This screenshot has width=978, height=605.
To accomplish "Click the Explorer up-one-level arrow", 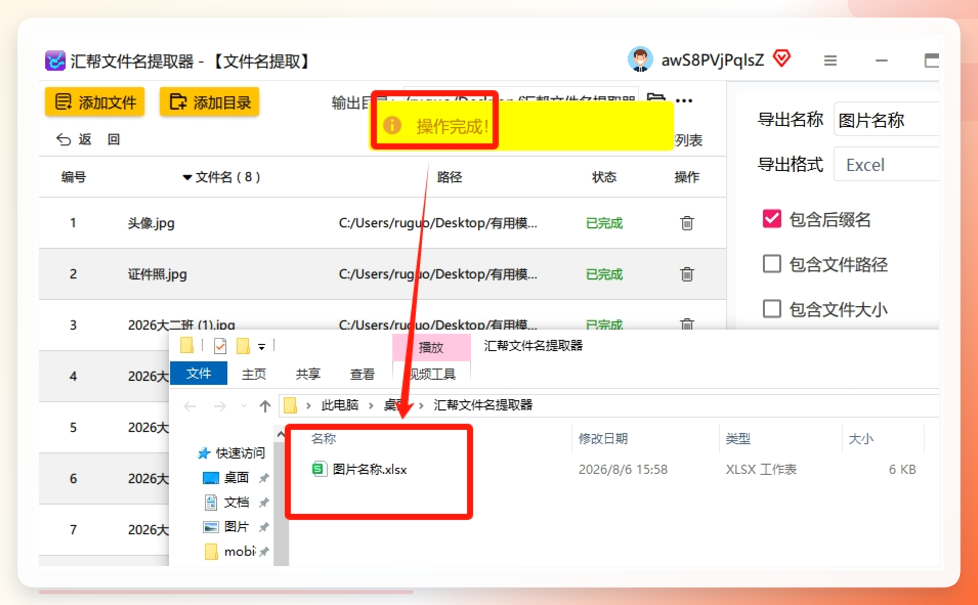I will (265, 406).
